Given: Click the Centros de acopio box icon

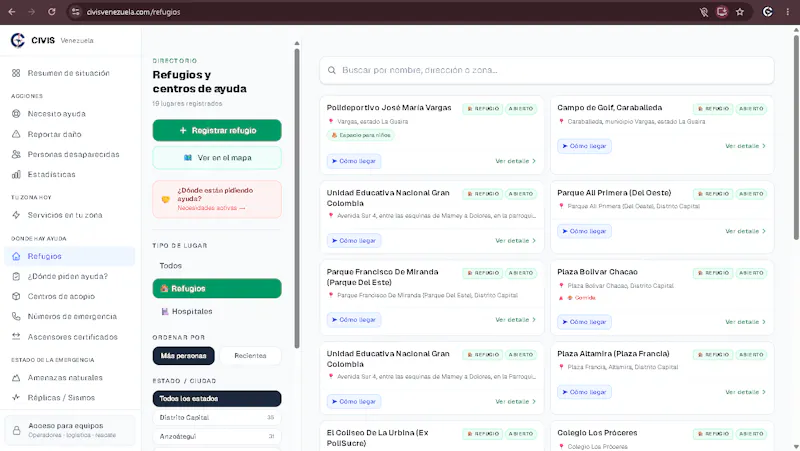Looking at the screenshot, I should pos(16,296).
